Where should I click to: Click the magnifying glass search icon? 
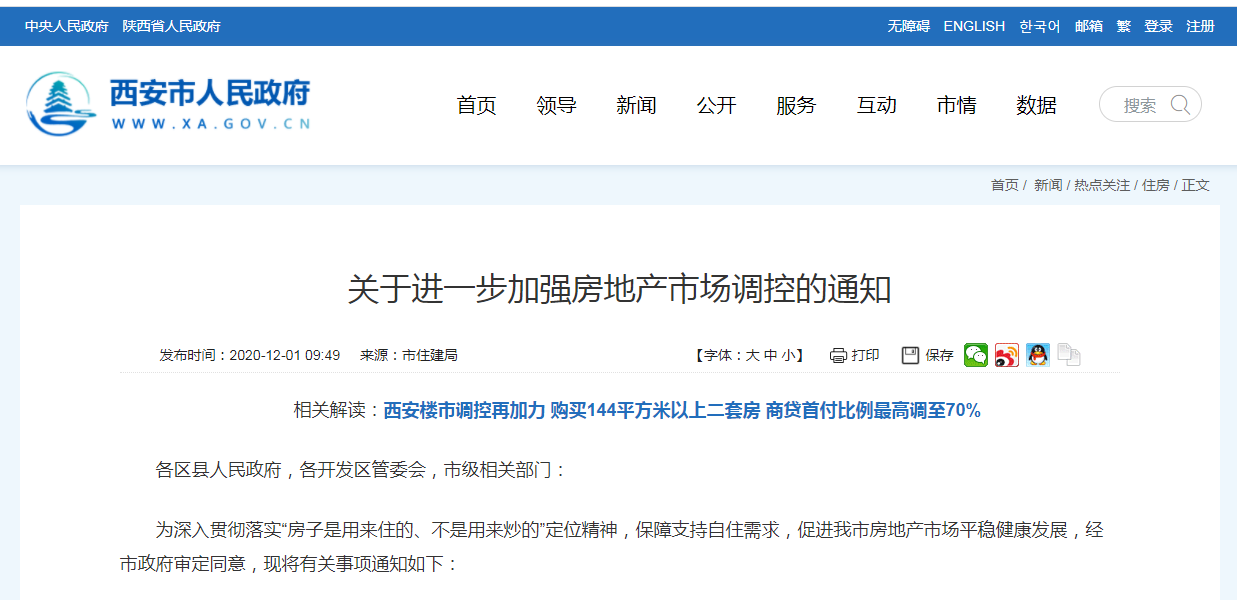pyautogui.click(x=1180, y=105)
